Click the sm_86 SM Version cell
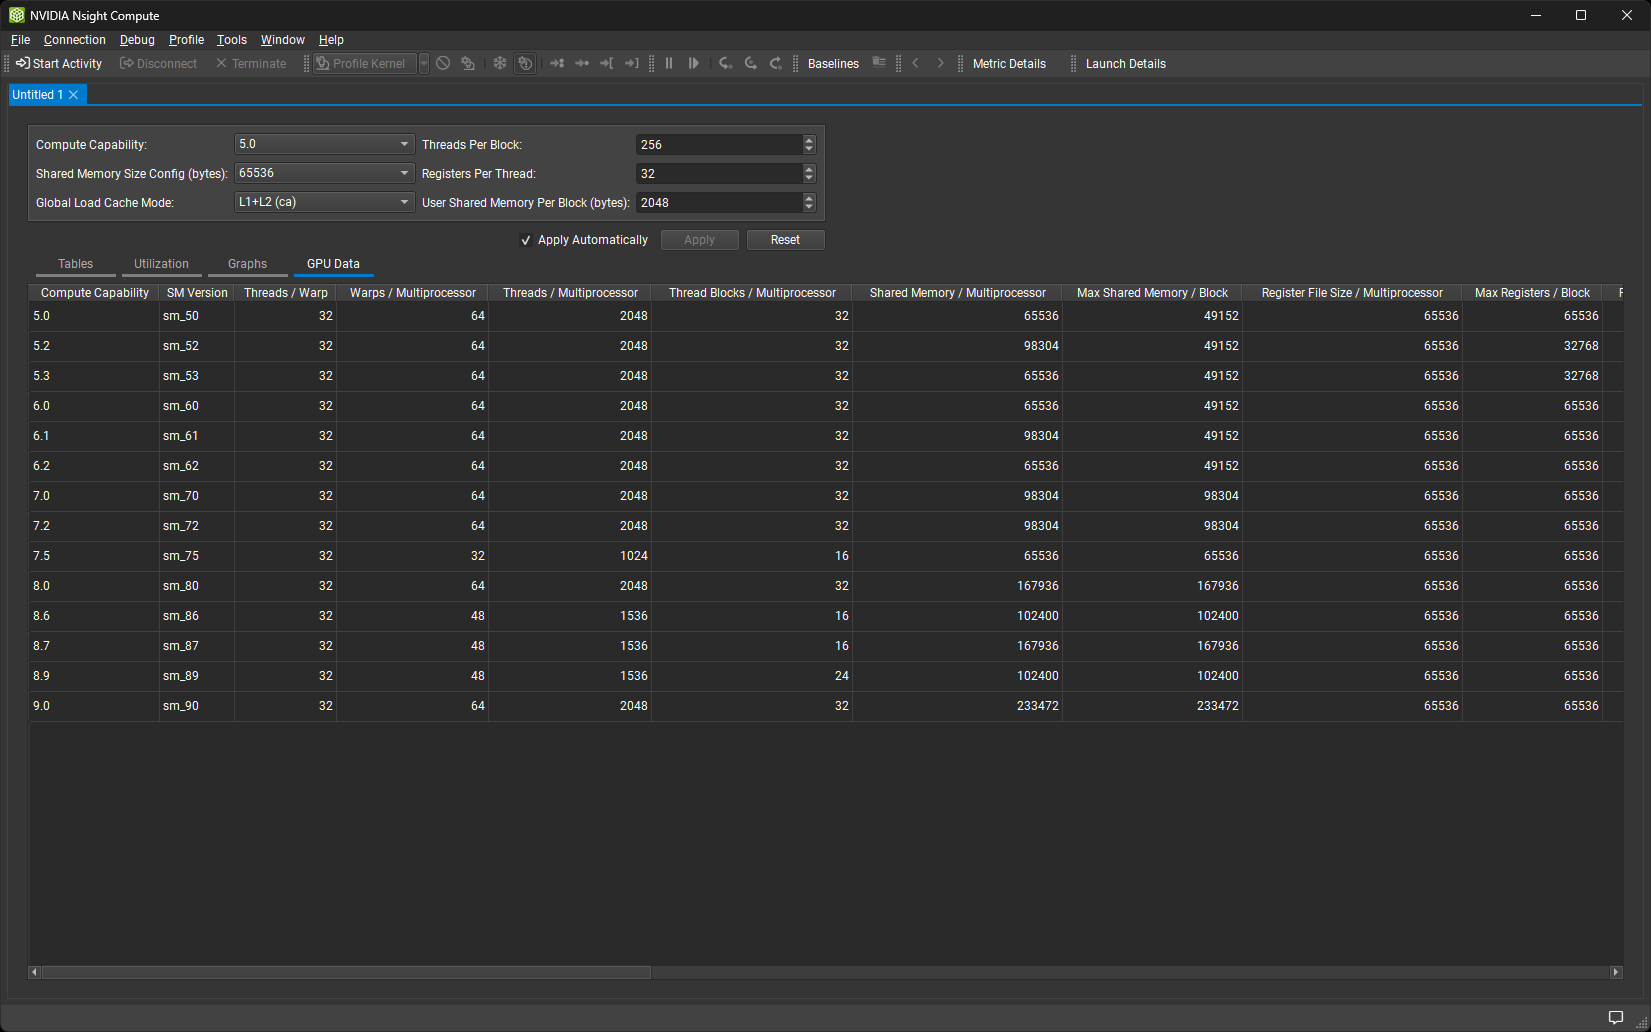This screenshot has width=1651, height=1032. [x=197, y=616]
